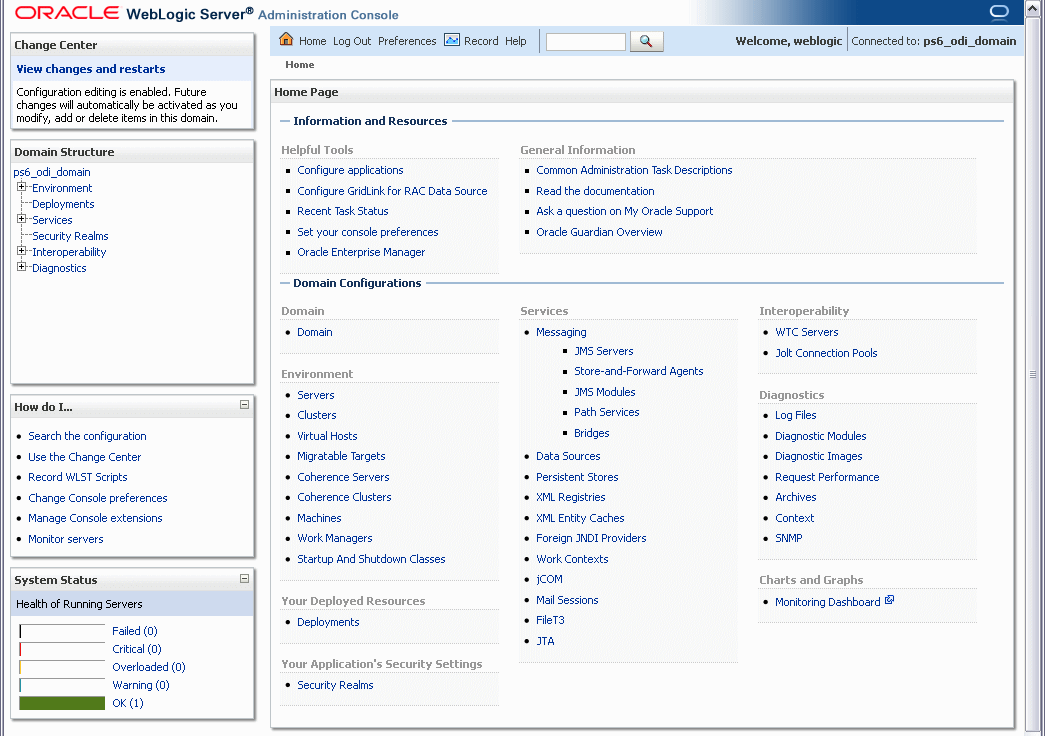Open WTC Servers link

click(806, 332)
